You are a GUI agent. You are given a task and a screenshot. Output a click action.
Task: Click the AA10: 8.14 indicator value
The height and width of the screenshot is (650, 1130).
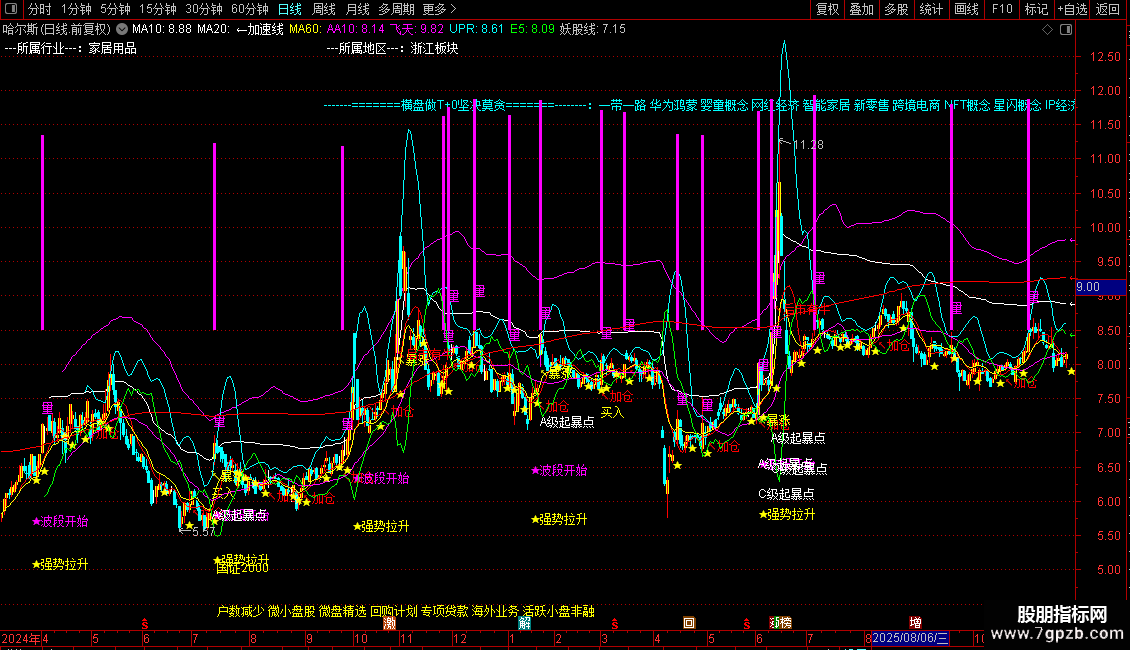coord(355,30)
